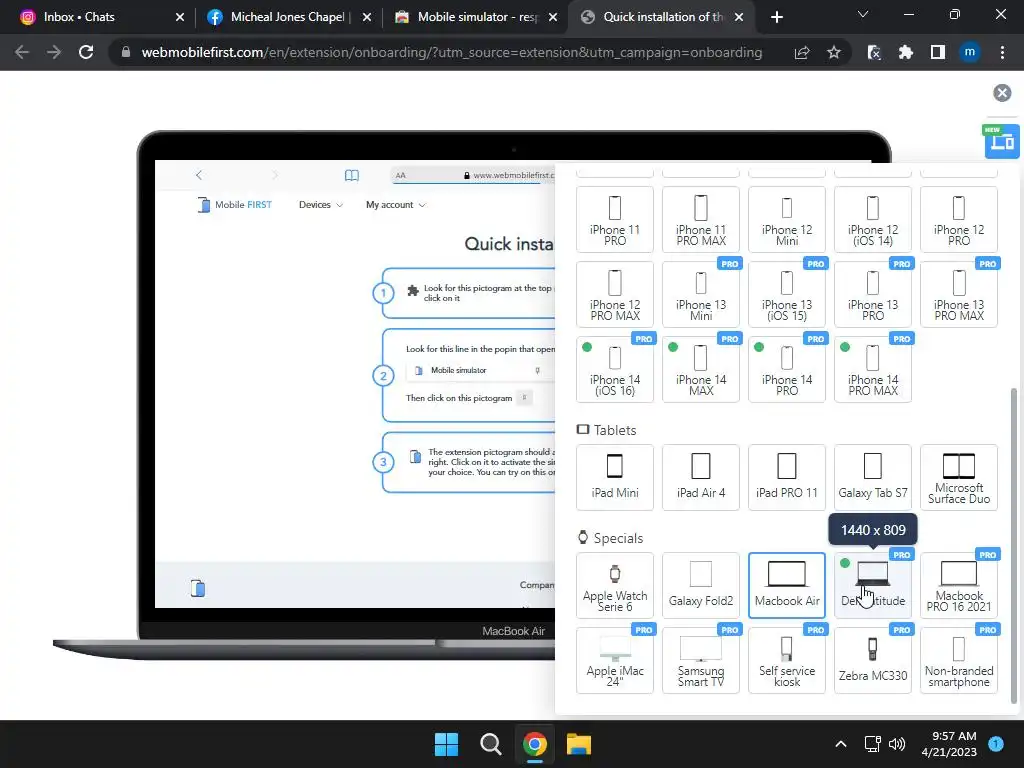1024x768 pixels.
Task: Choose the Dell Latitude laptop device
Action: pyautogui.click(x=872, y=585)
